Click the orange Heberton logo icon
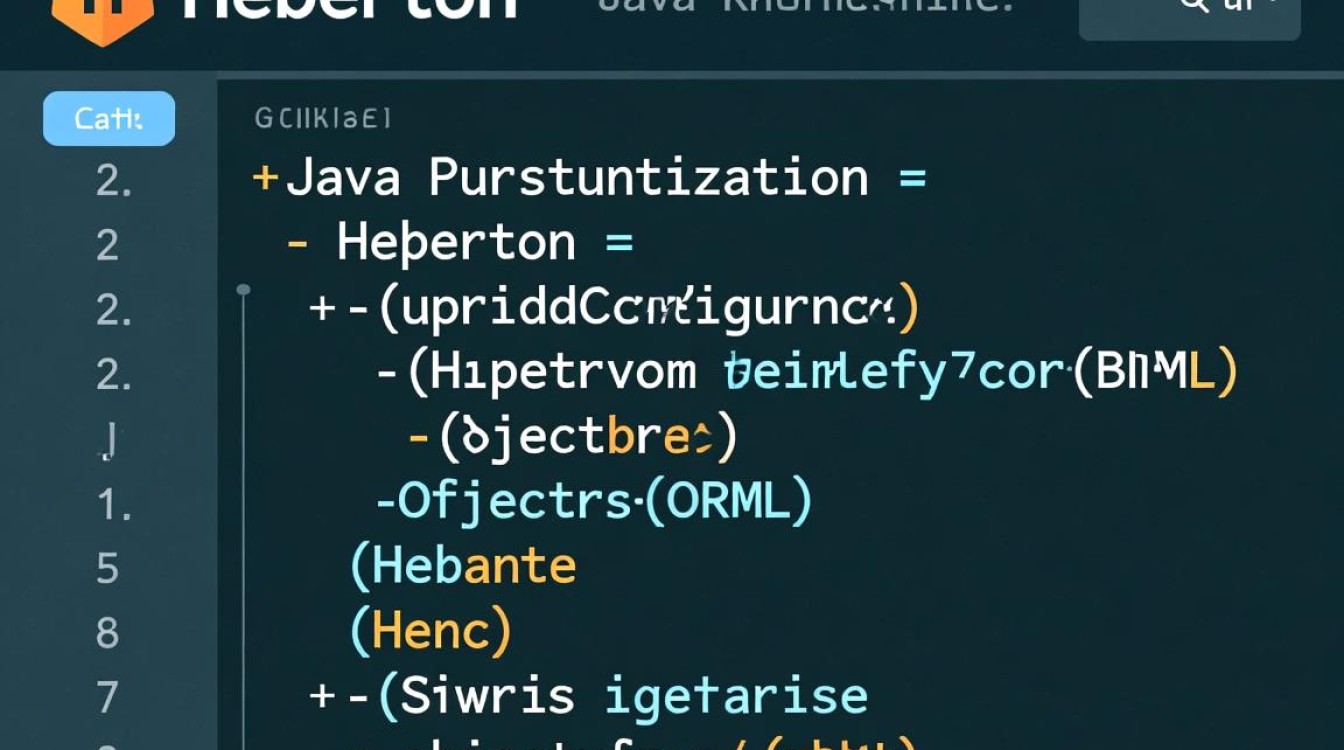This screenshot has width=1344, height=750. pyautogui.click(x=102, y=18)
